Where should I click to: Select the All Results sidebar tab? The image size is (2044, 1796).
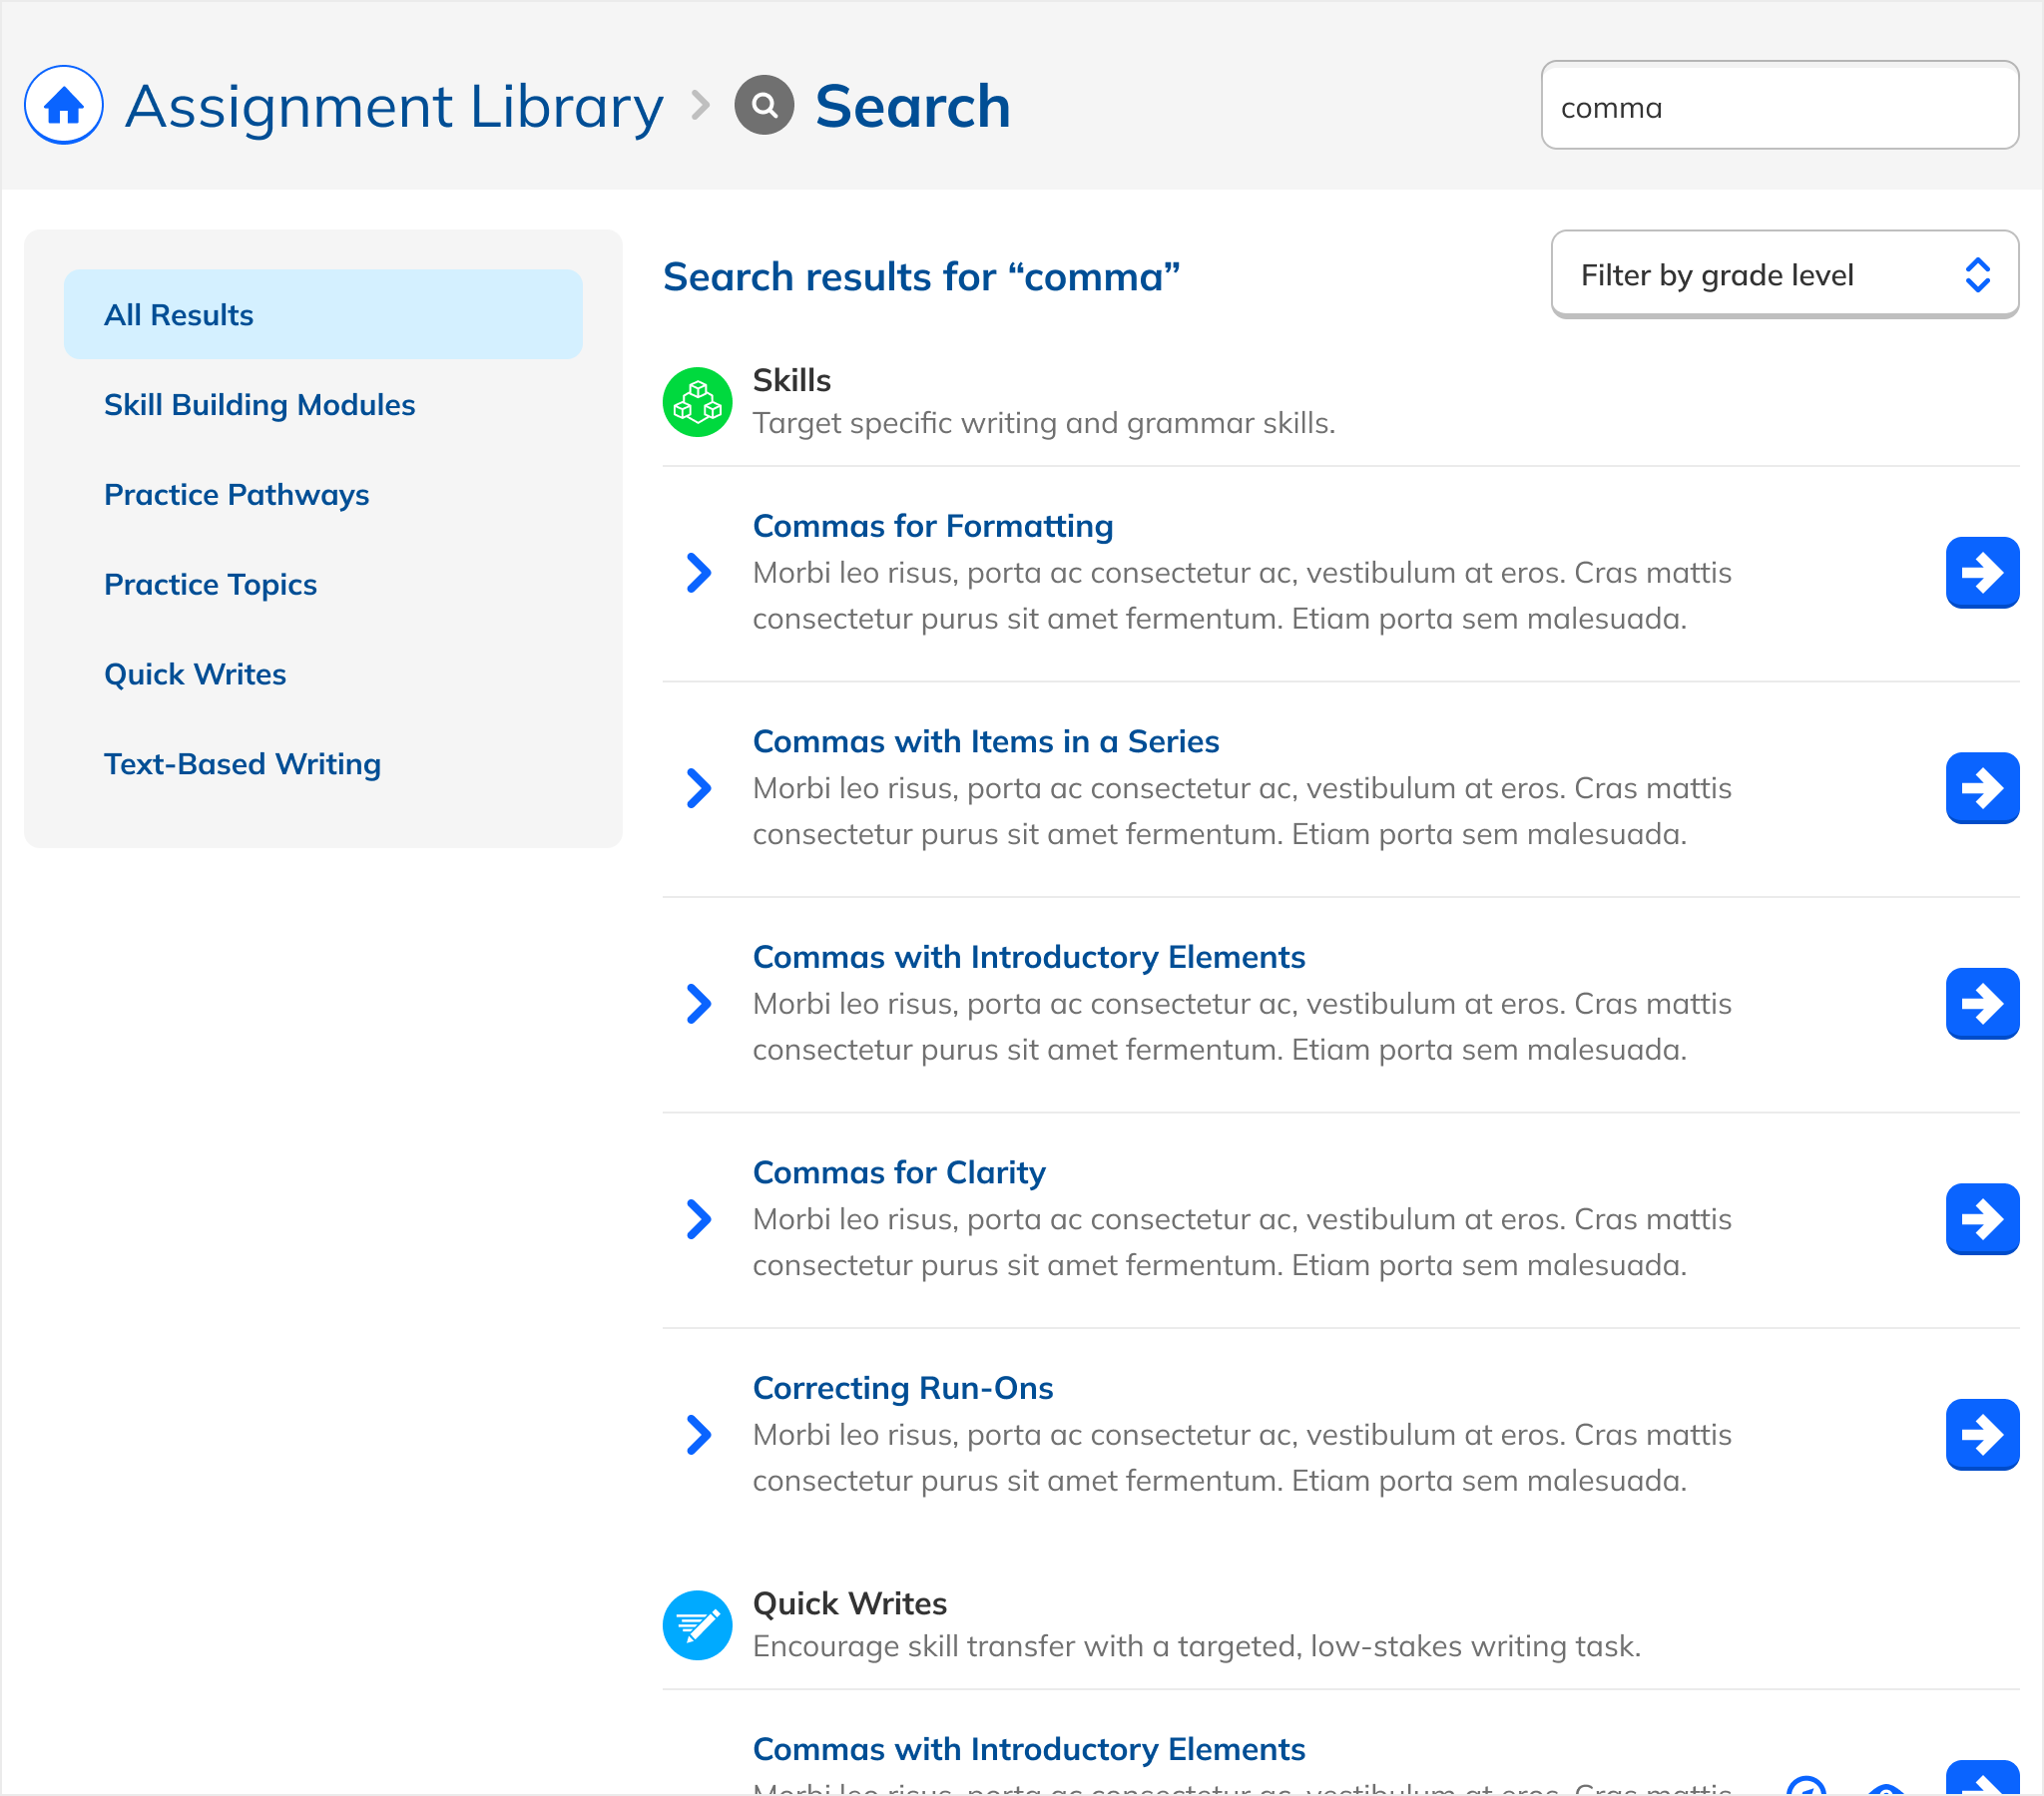point(323,315)
